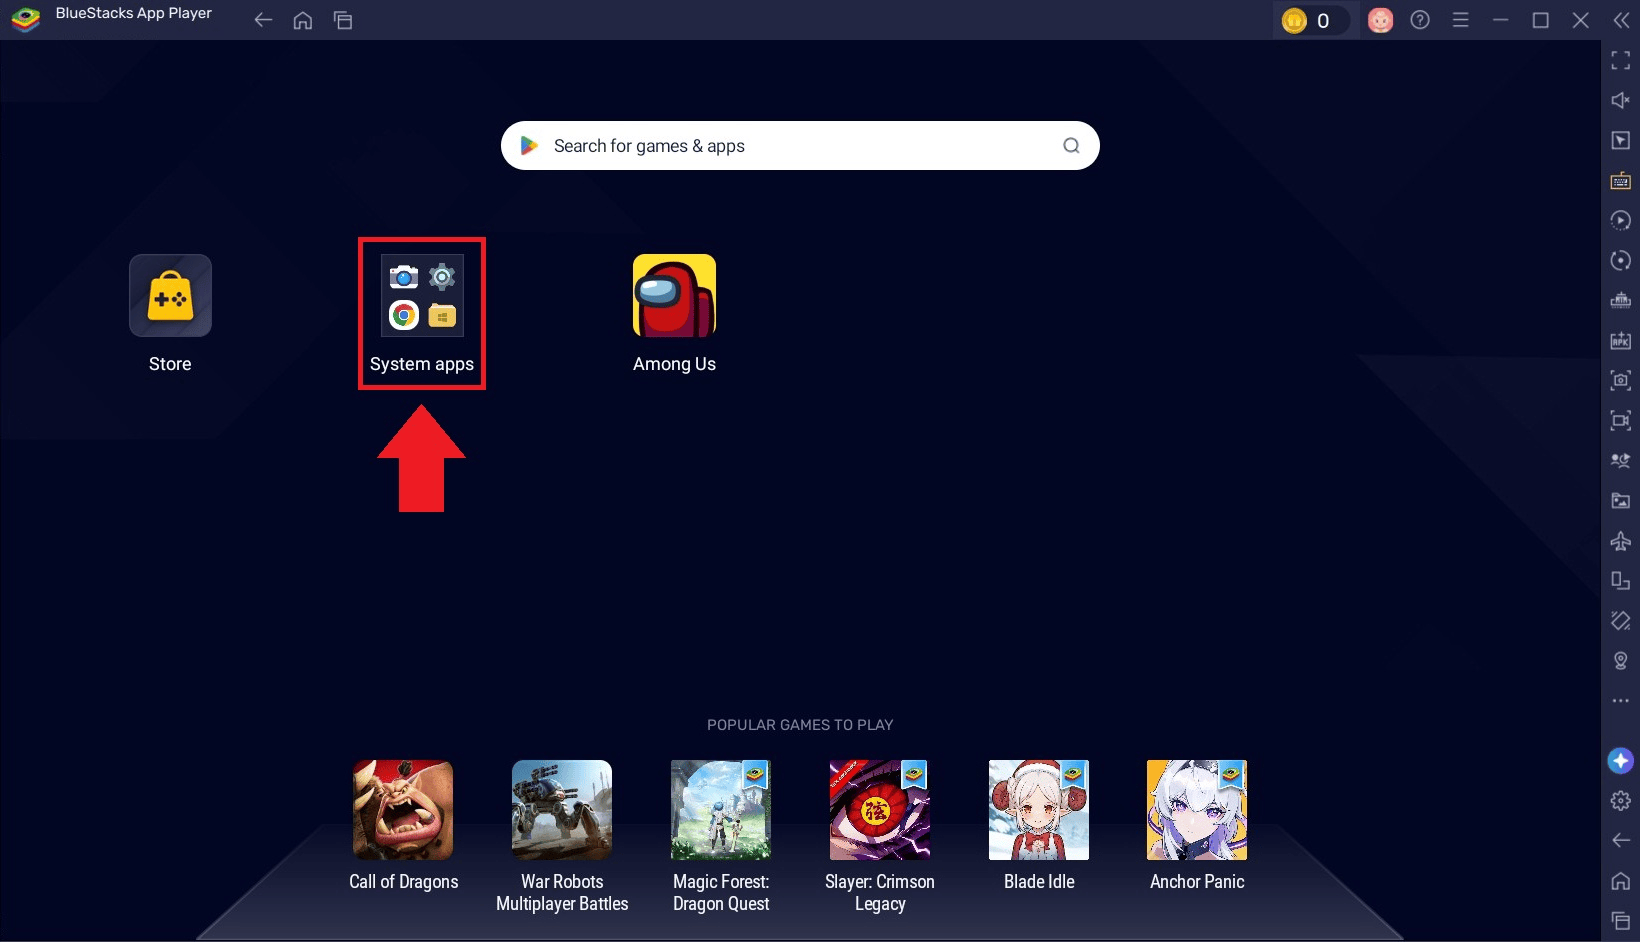Click the Slayer: Crimson Legacy label

coord(880,893)
